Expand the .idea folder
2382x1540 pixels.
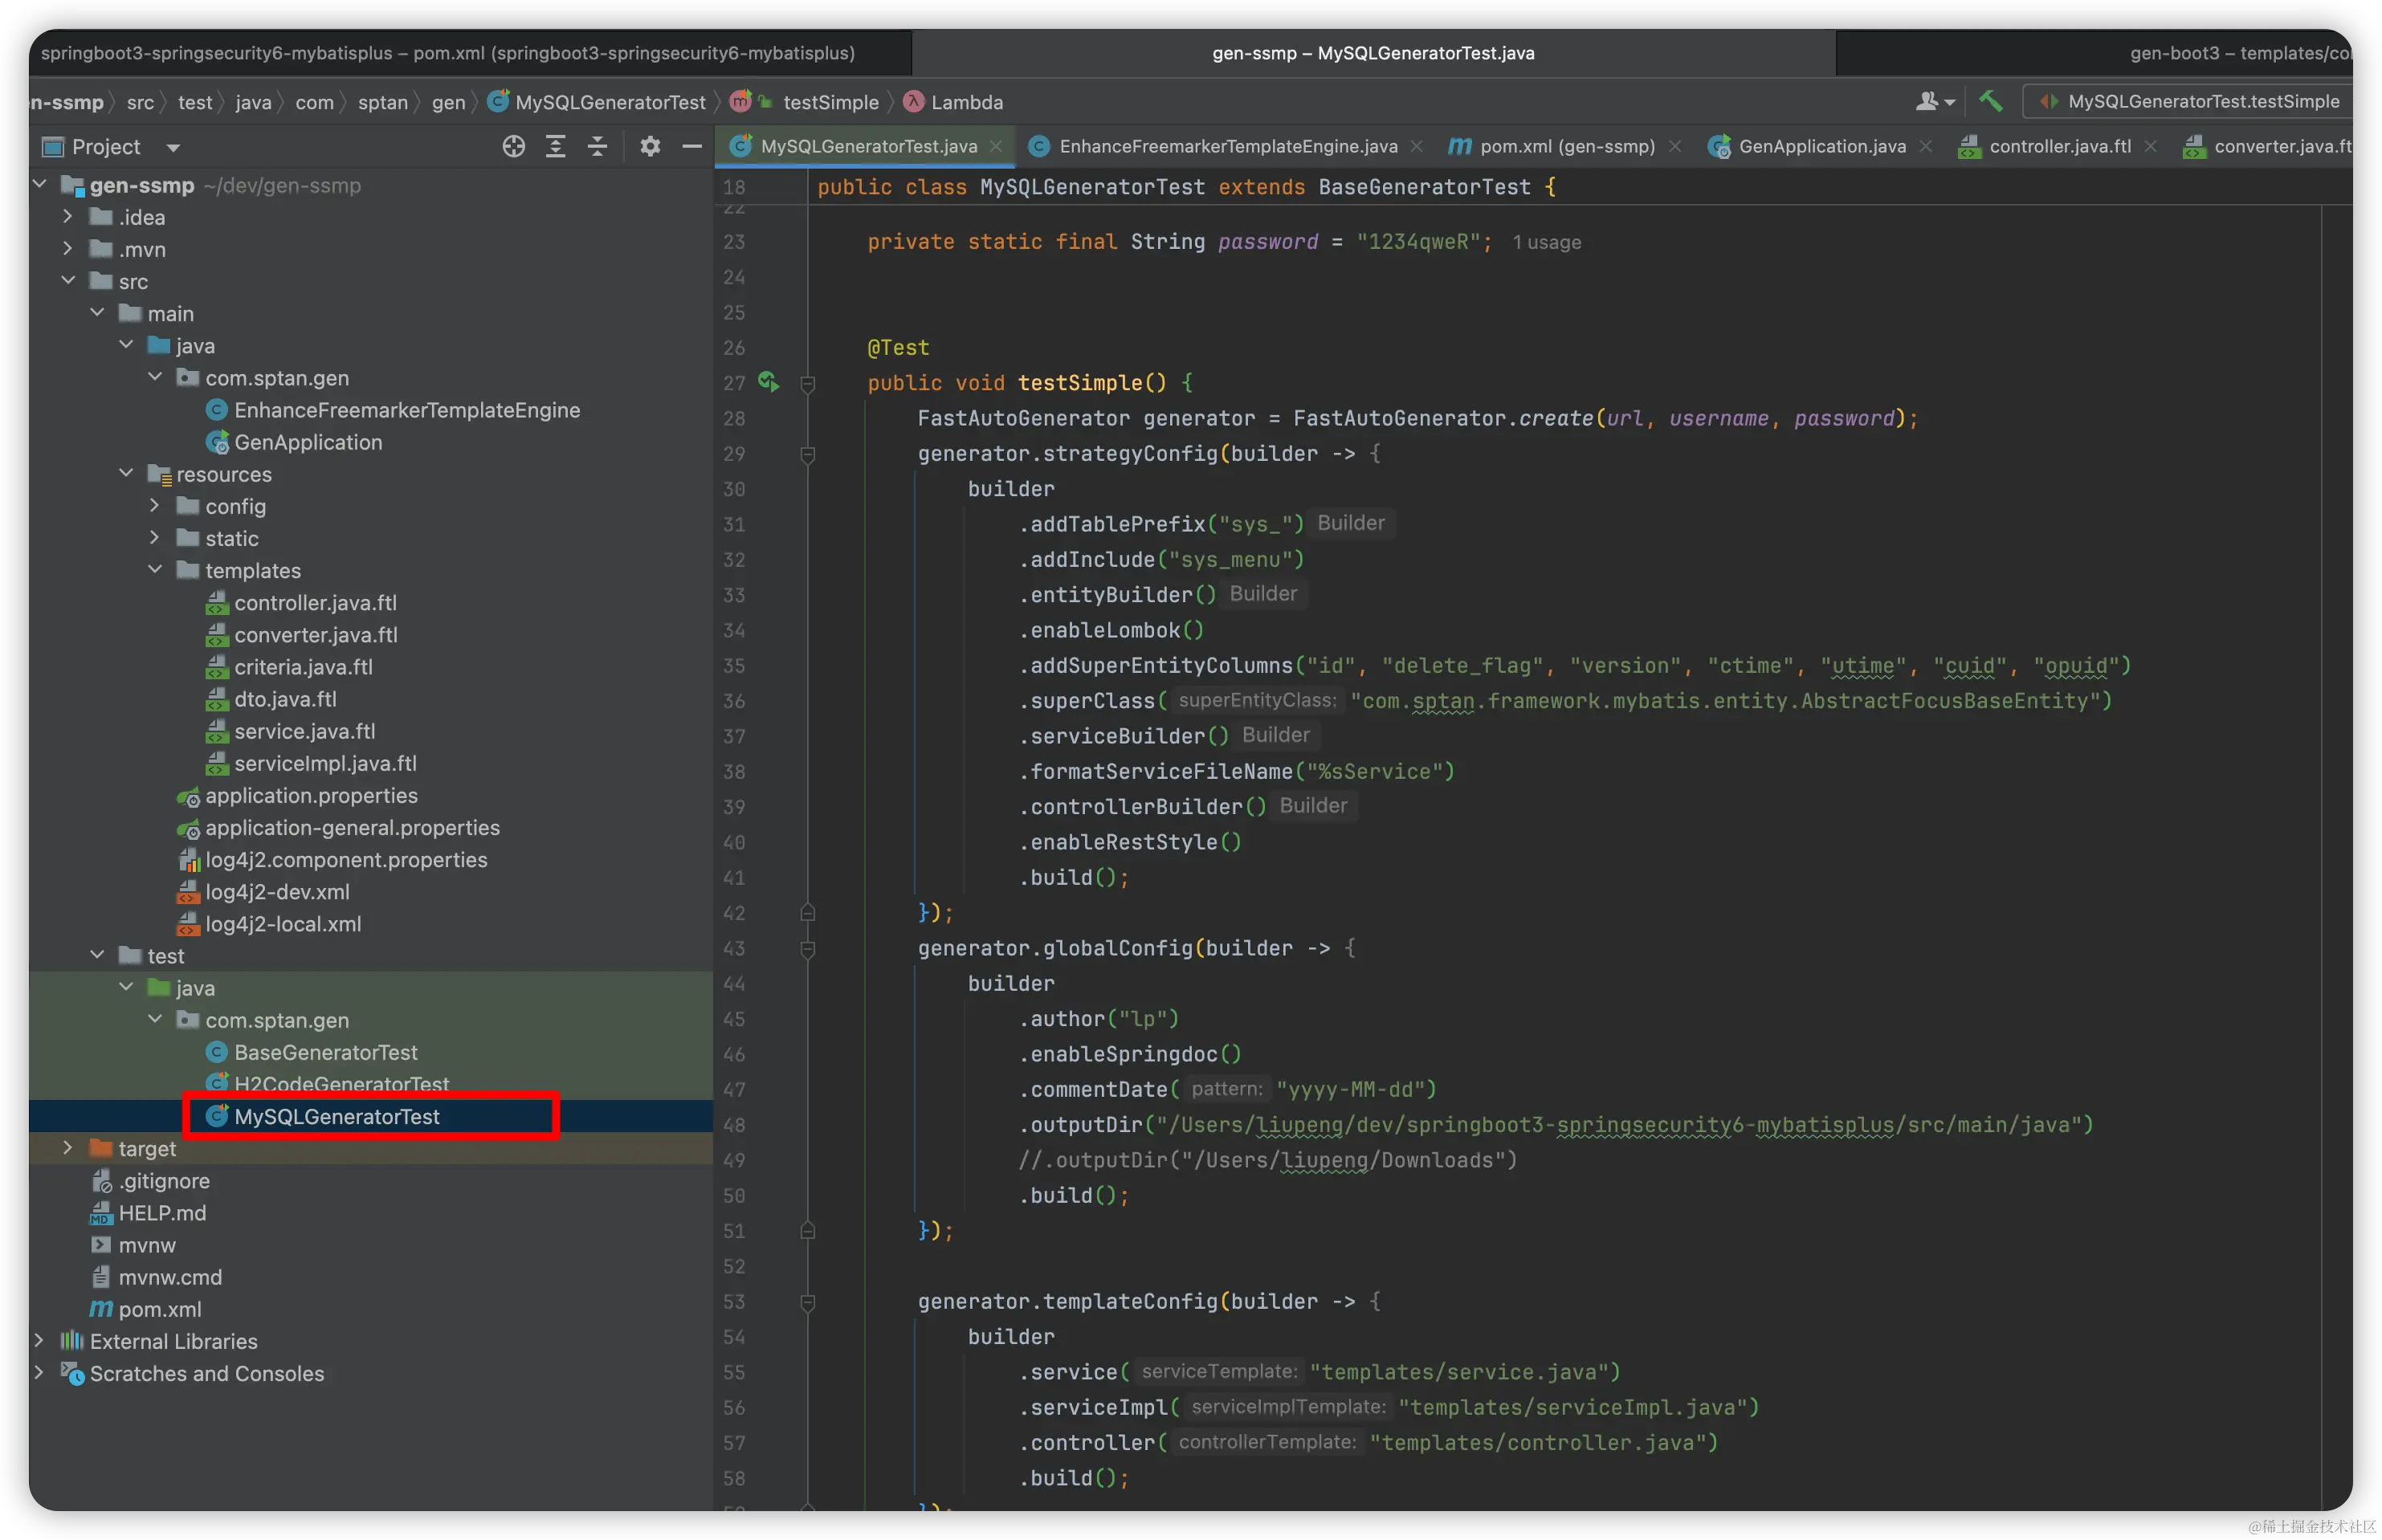pos(68,216)
